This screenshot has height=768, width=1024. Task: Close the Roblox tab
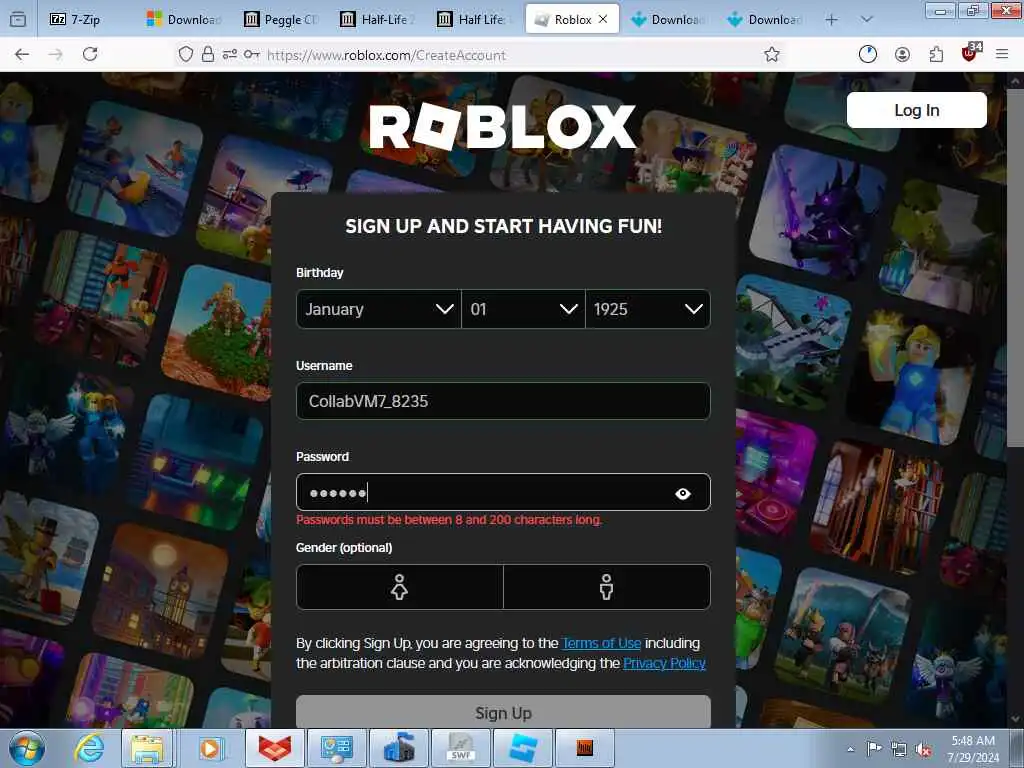point(603,20)
